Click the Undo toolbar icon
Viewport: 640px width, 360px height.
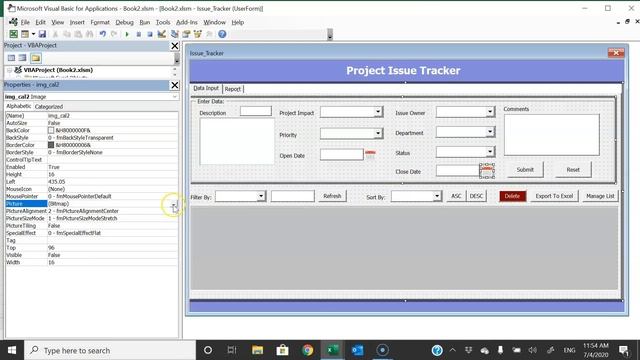pyautogui.click(x=103, y=34)
